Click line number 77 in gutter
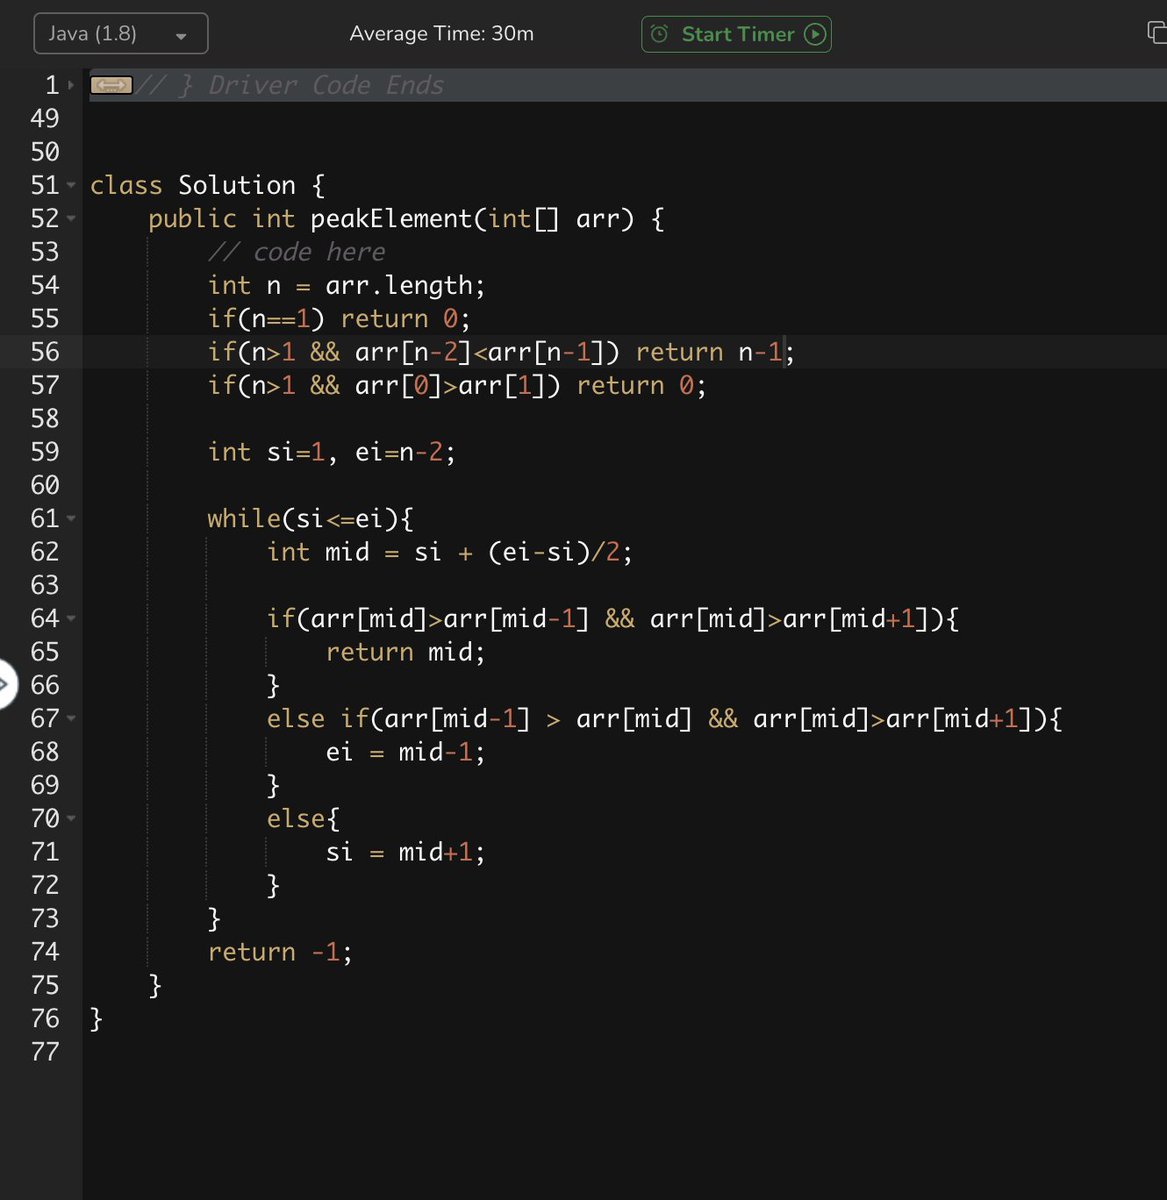The height and width of the screenshot is (1200, 1167). point(45,1052)
